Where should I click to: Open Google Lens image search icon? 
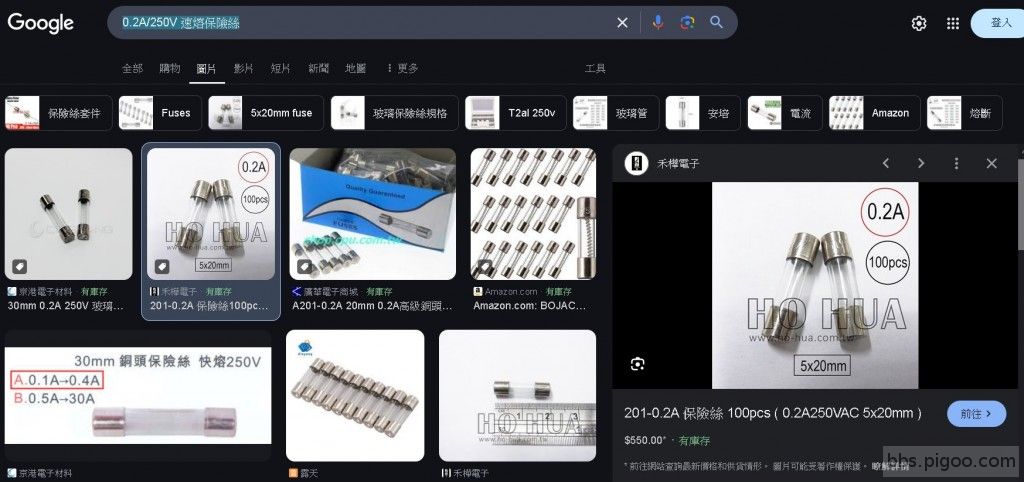(687, 23)
